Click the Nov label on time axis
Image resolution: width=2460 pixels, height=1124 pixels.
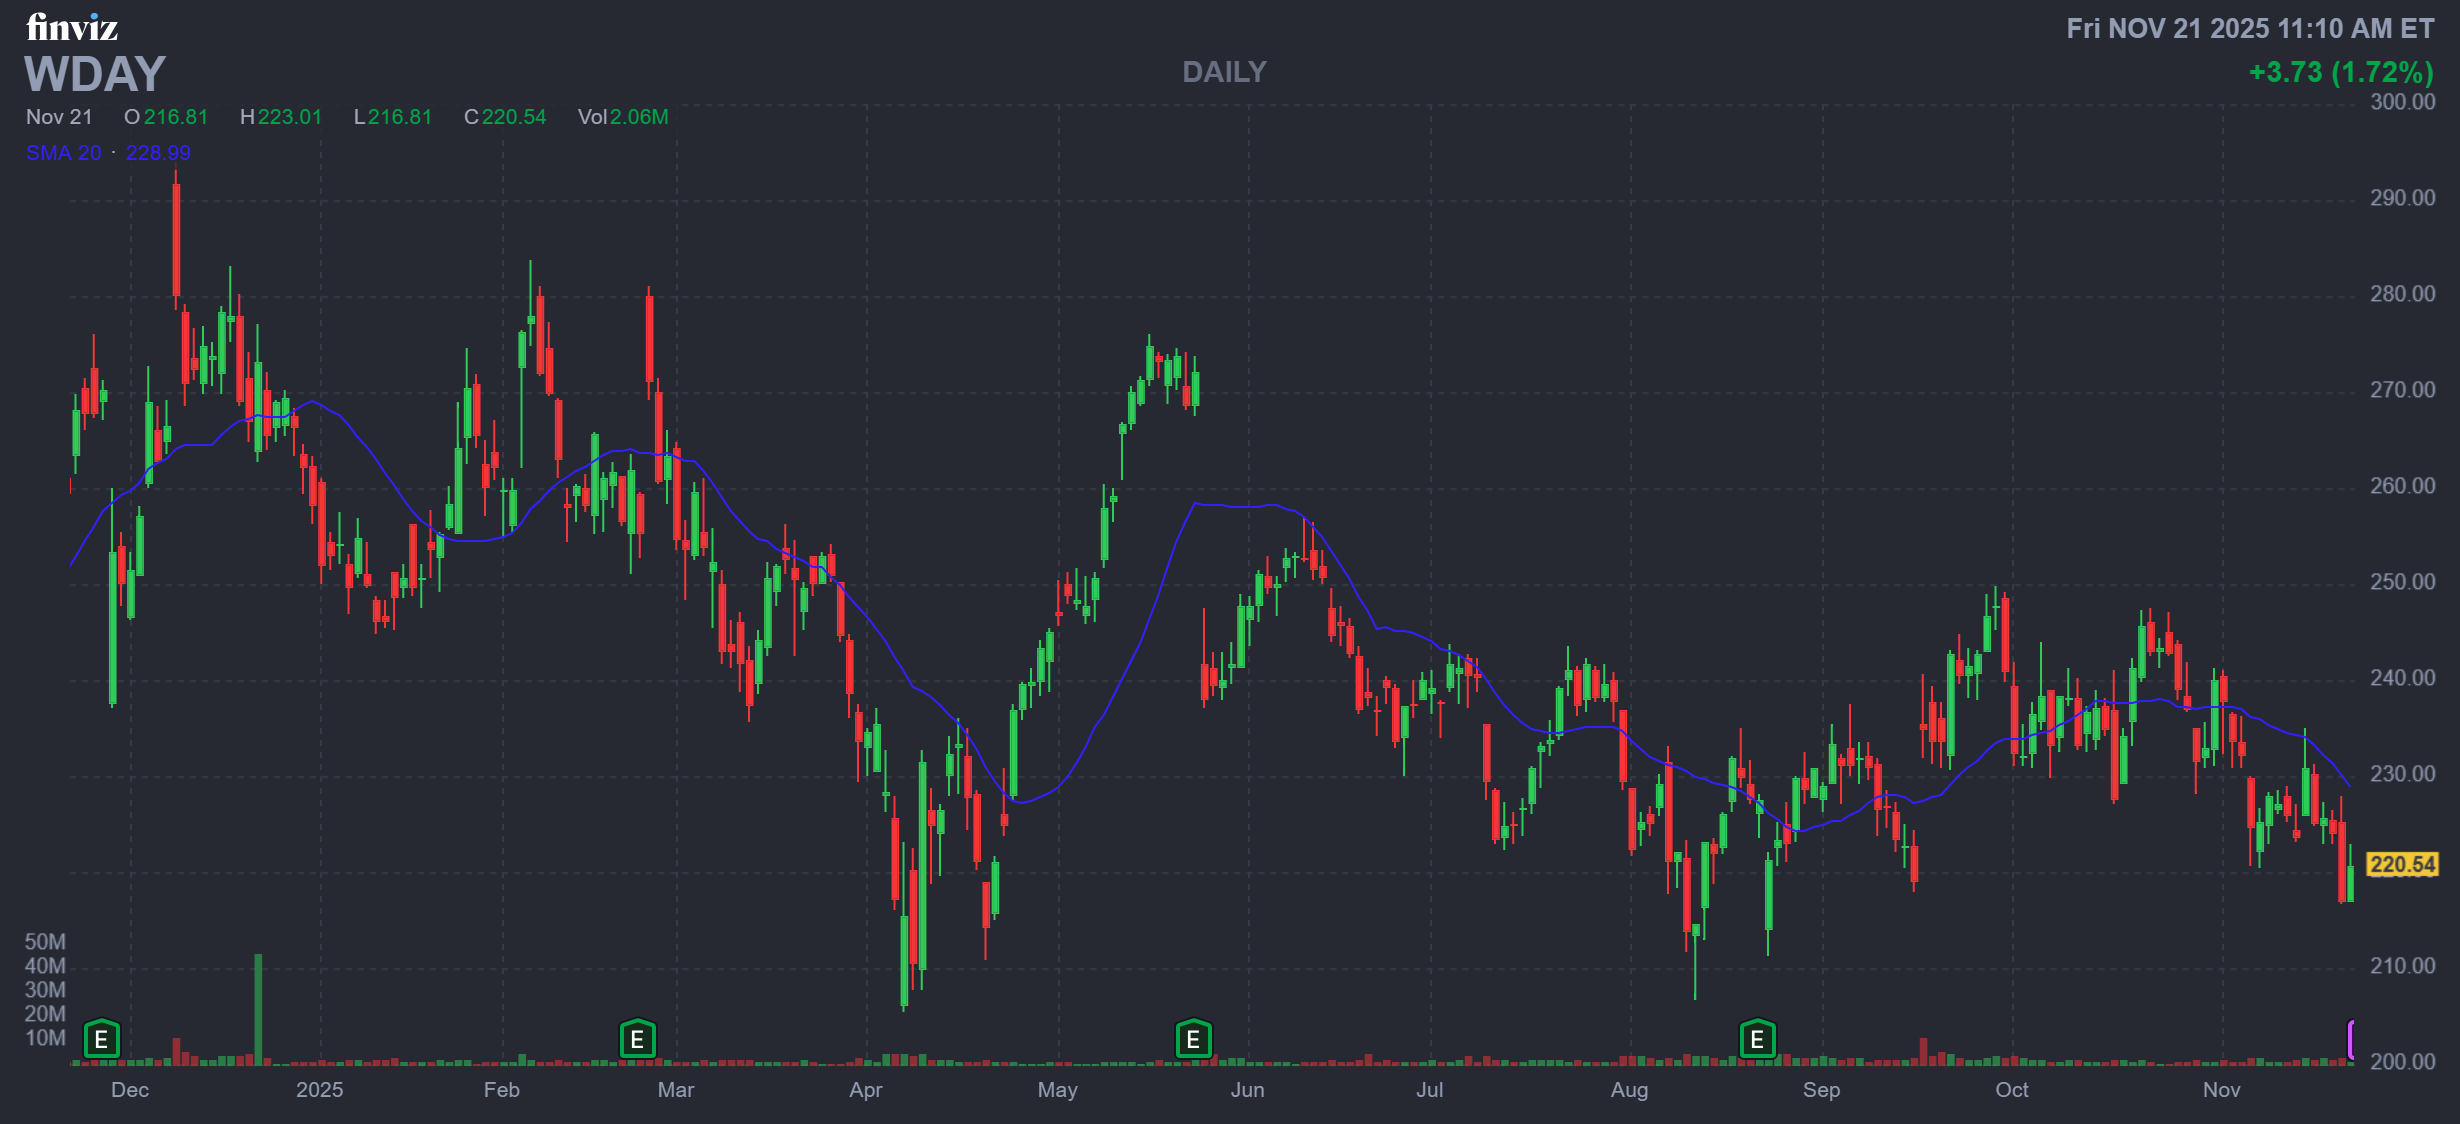click(x=2221, y=1090)
